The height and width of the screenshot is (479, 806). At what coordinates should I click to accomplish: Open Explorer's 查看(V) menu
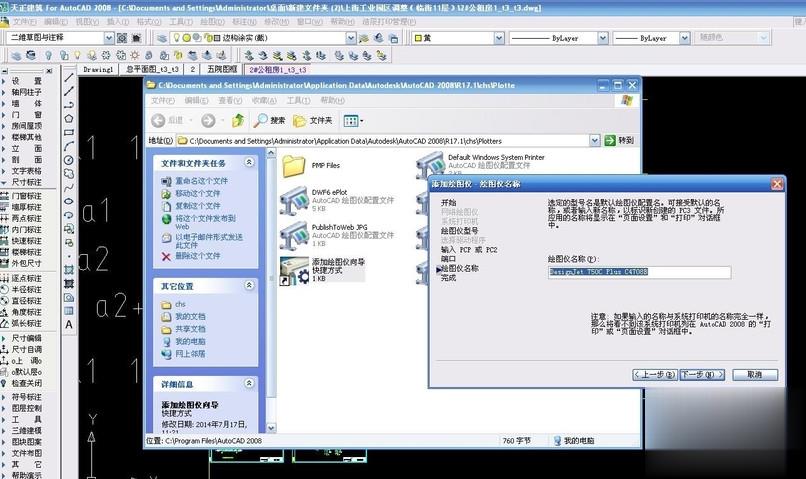click(x=230, y=100)
